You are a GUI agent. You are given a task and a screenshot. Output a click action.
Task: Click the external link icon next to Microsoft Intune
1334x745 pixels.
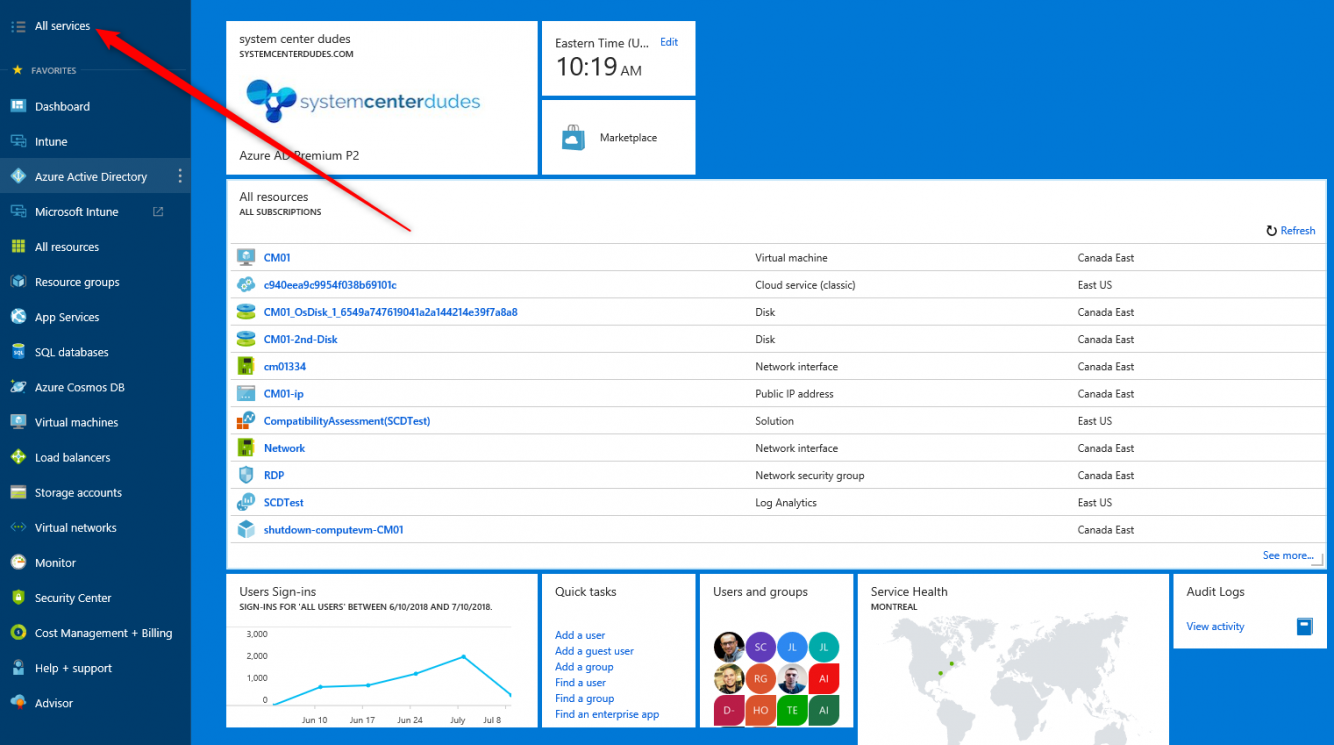point(158,212)
